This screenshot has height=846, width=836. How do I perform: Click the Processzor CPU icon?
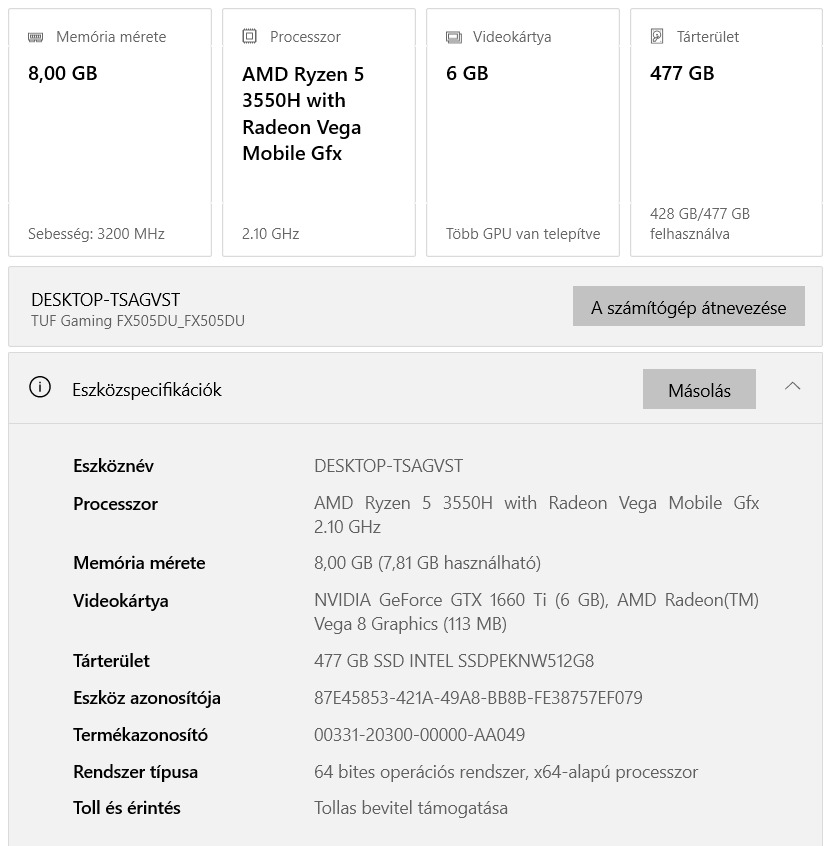coord(250,37)
